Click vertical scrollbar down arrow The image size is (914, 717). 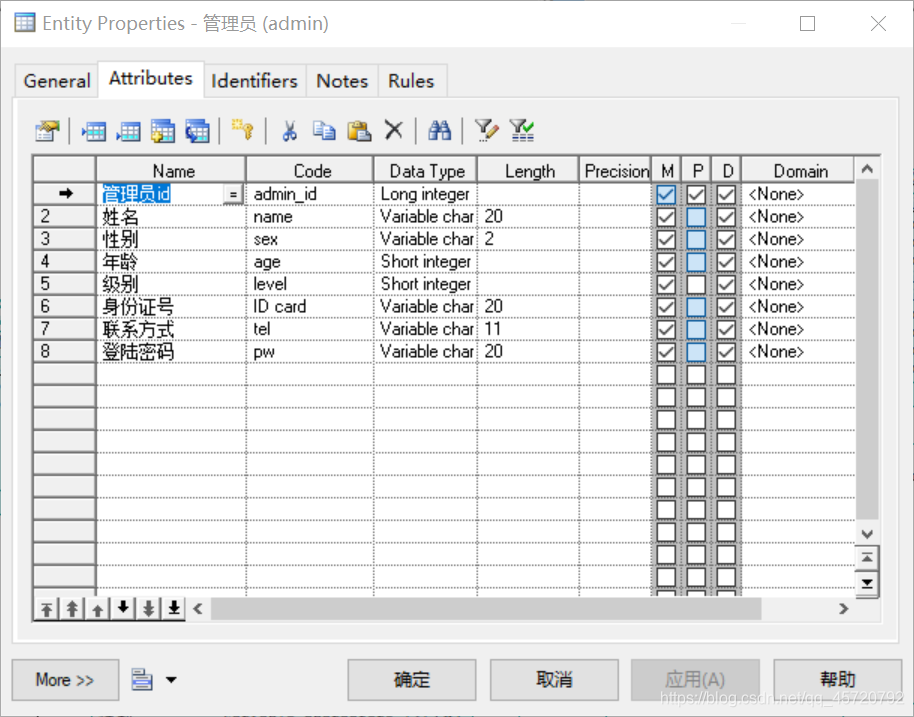click(867, 533)
